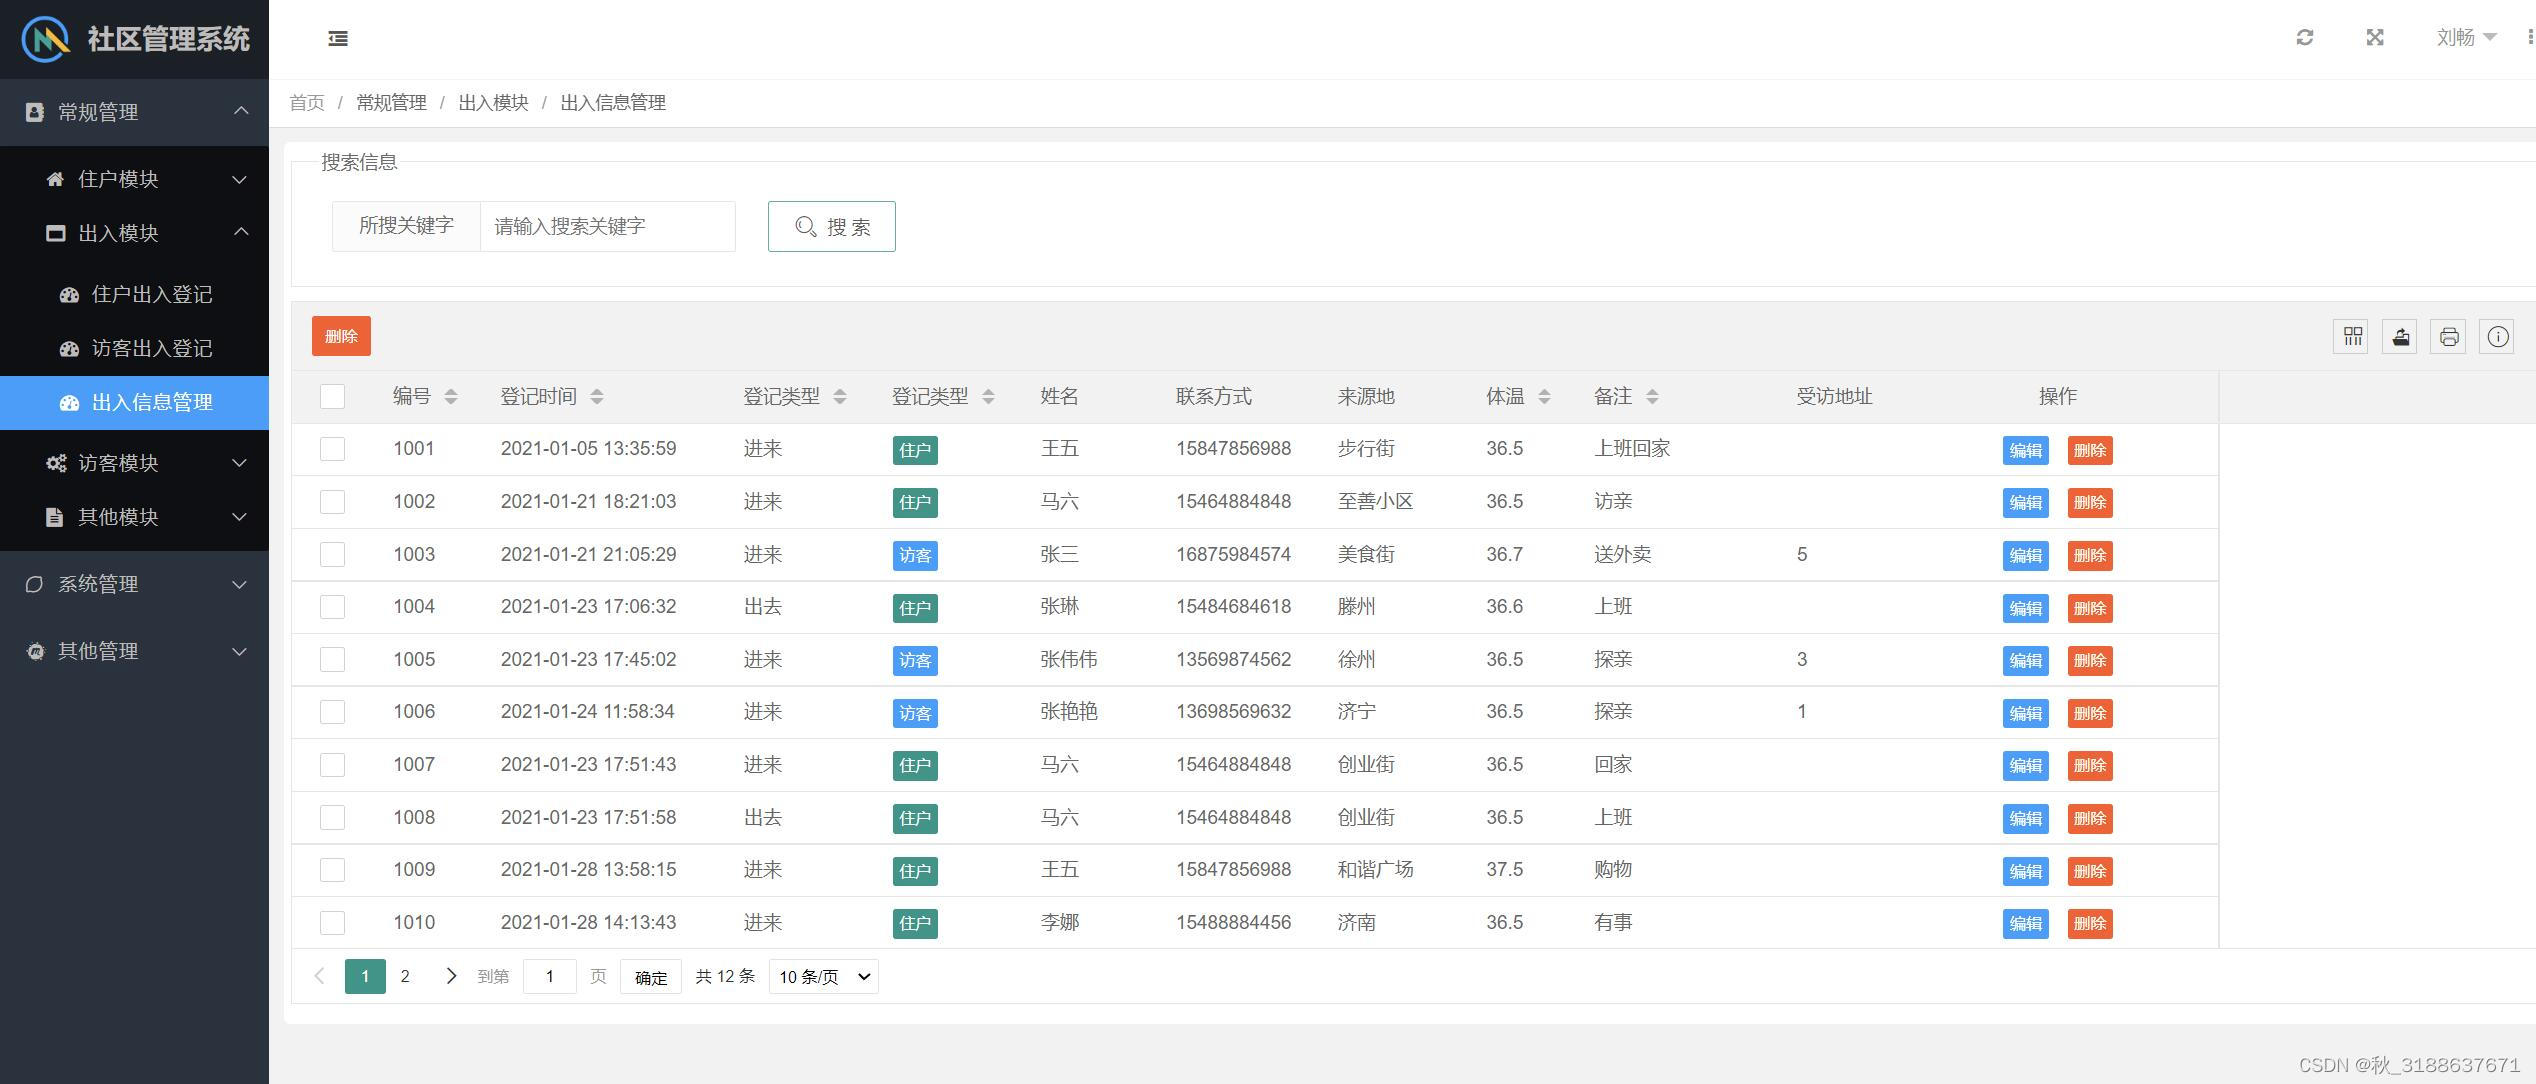The image size is (2536, 1084).
Task: Check the checkbox for row 1009
Action: [332, 870]
